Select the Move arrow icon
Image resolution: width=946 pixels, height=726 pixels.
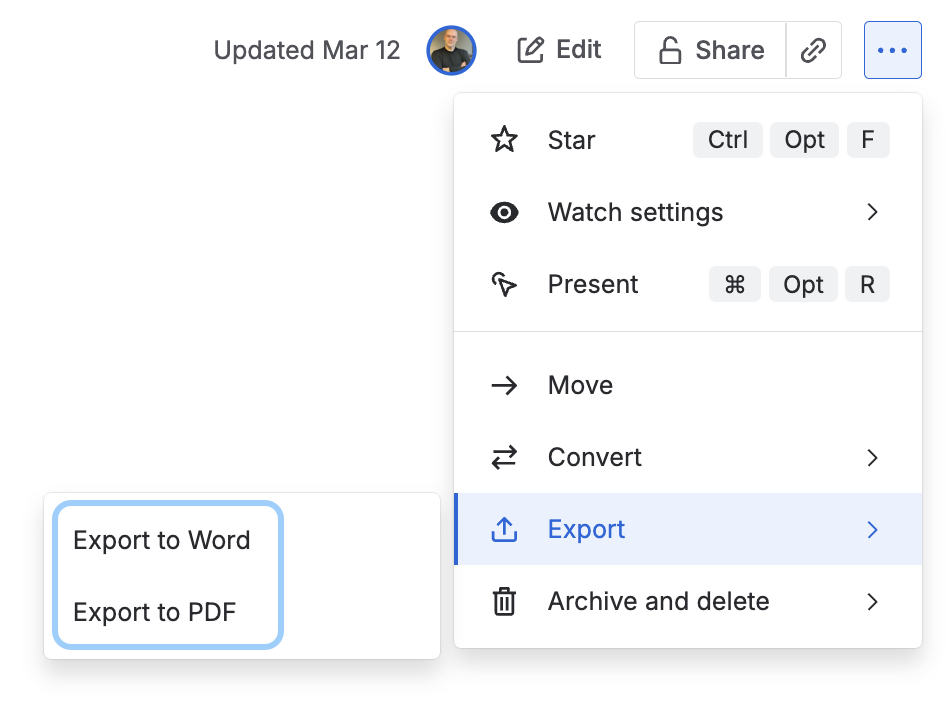pos(505,385)
